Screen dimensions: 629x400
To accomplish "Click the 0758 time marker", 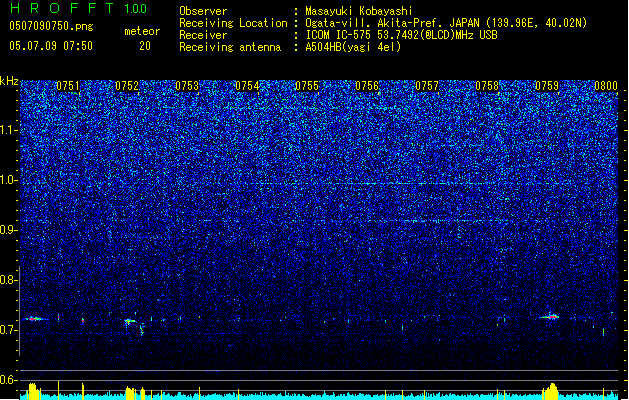I will 487,86.
